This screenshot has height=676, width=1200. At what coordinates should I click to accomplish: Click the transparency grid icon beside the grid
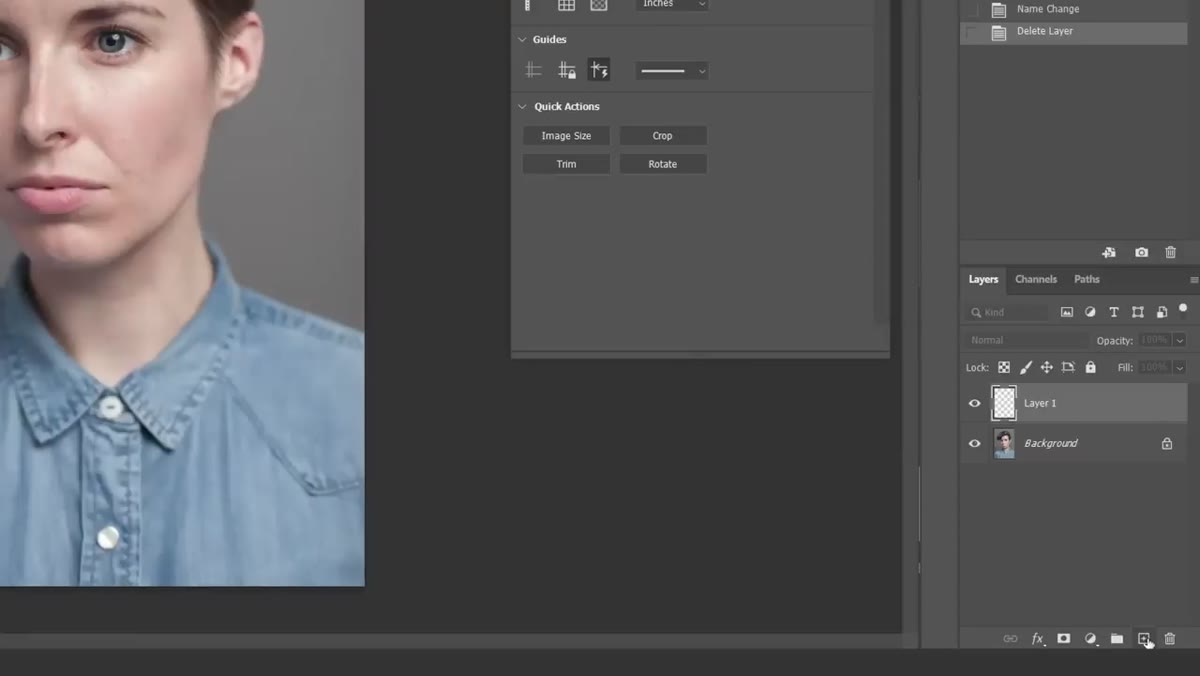coord(598,5)
